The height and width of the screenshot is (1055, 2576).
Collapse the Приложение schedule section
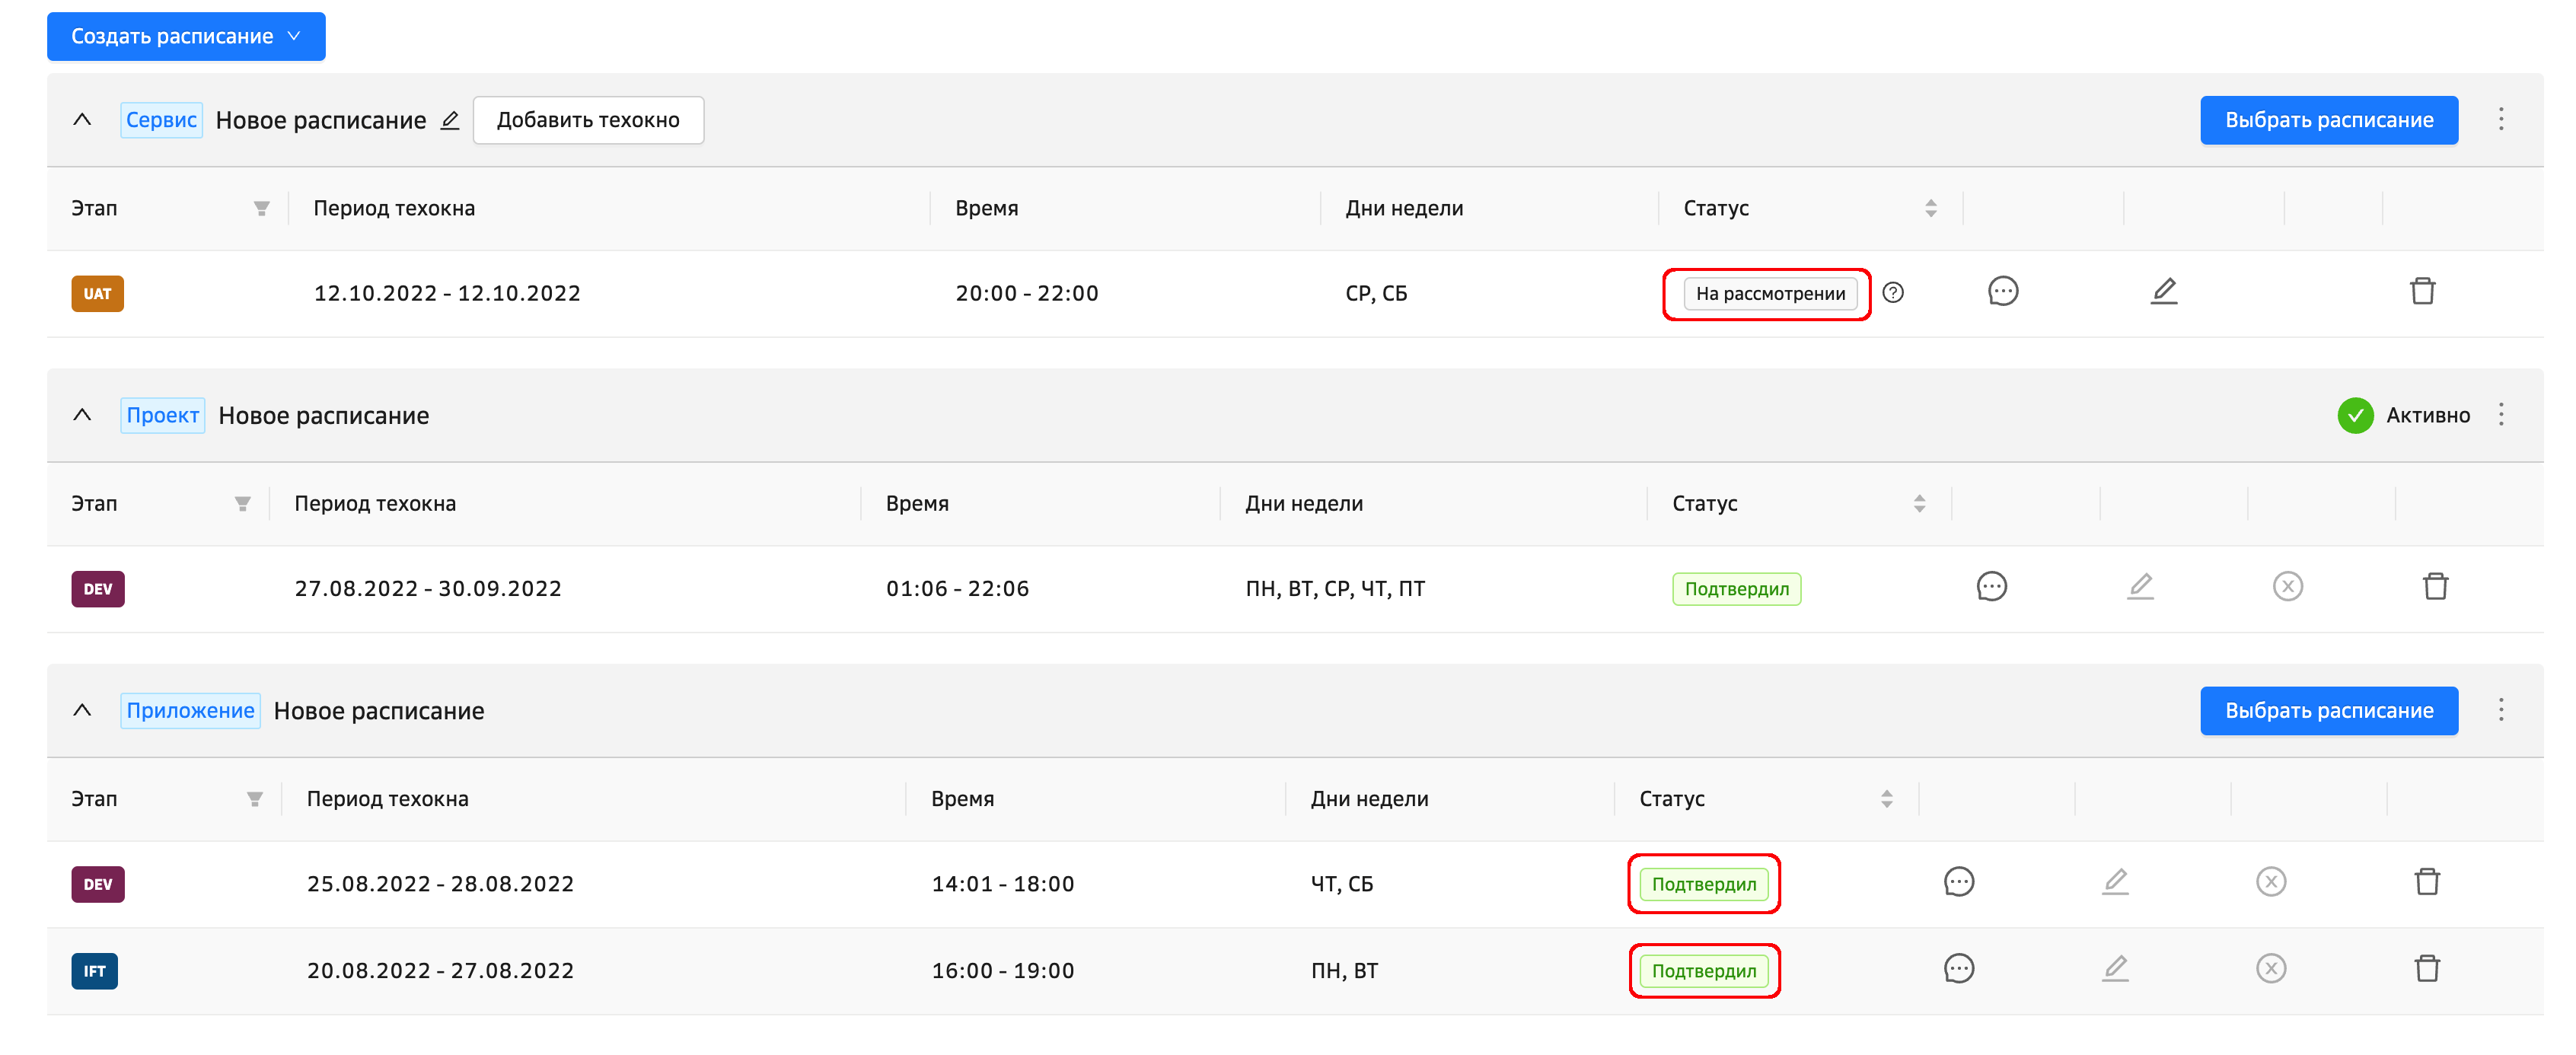[83, 710]
